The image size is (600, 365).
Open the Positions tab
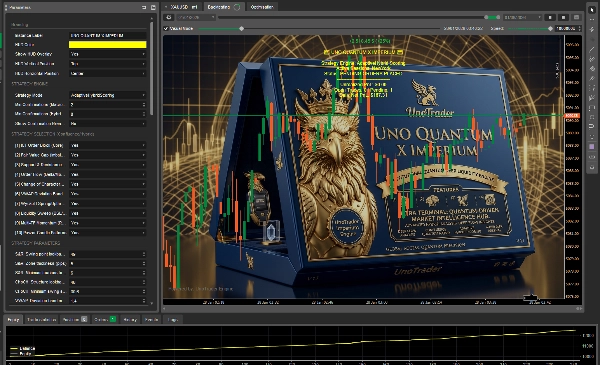(x=75, y=319)
